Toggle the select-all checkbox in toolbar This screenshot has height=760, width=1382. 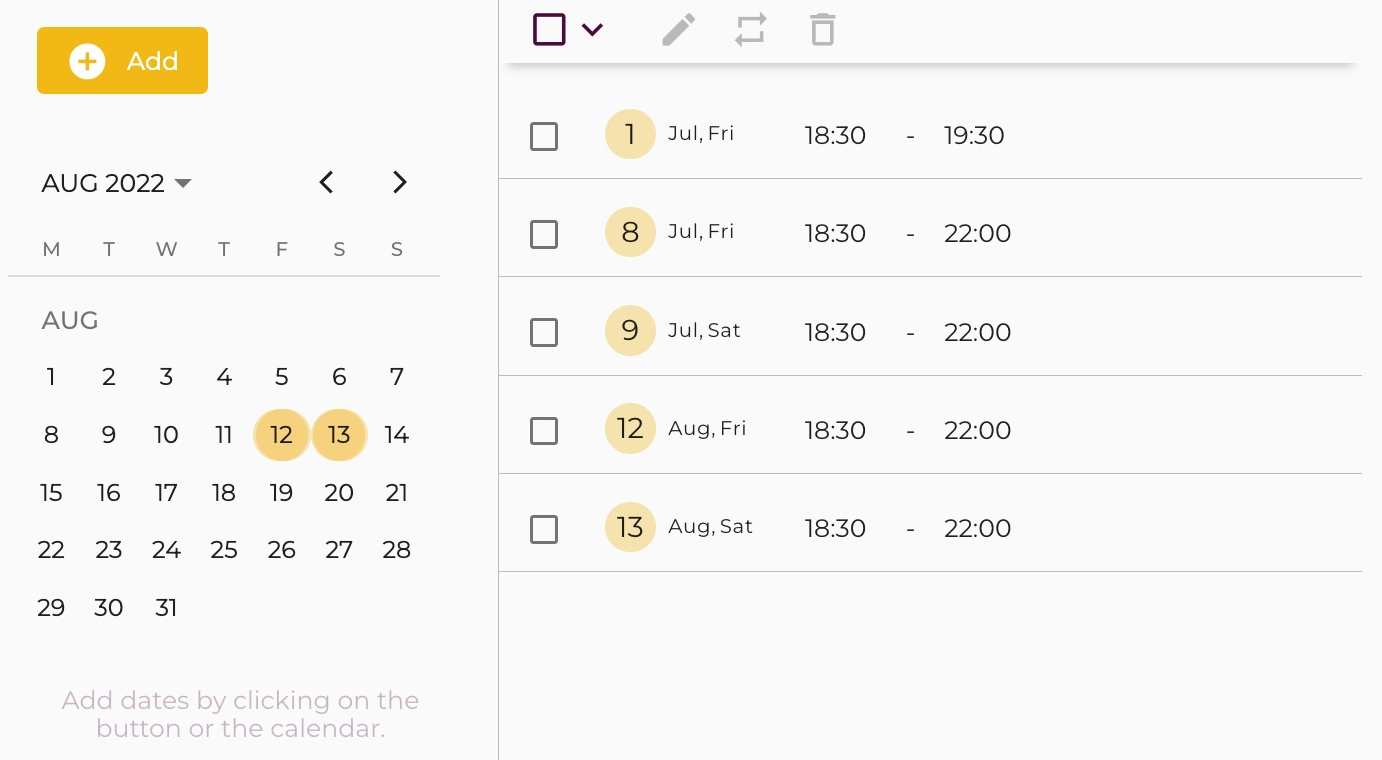click(549, 30)
